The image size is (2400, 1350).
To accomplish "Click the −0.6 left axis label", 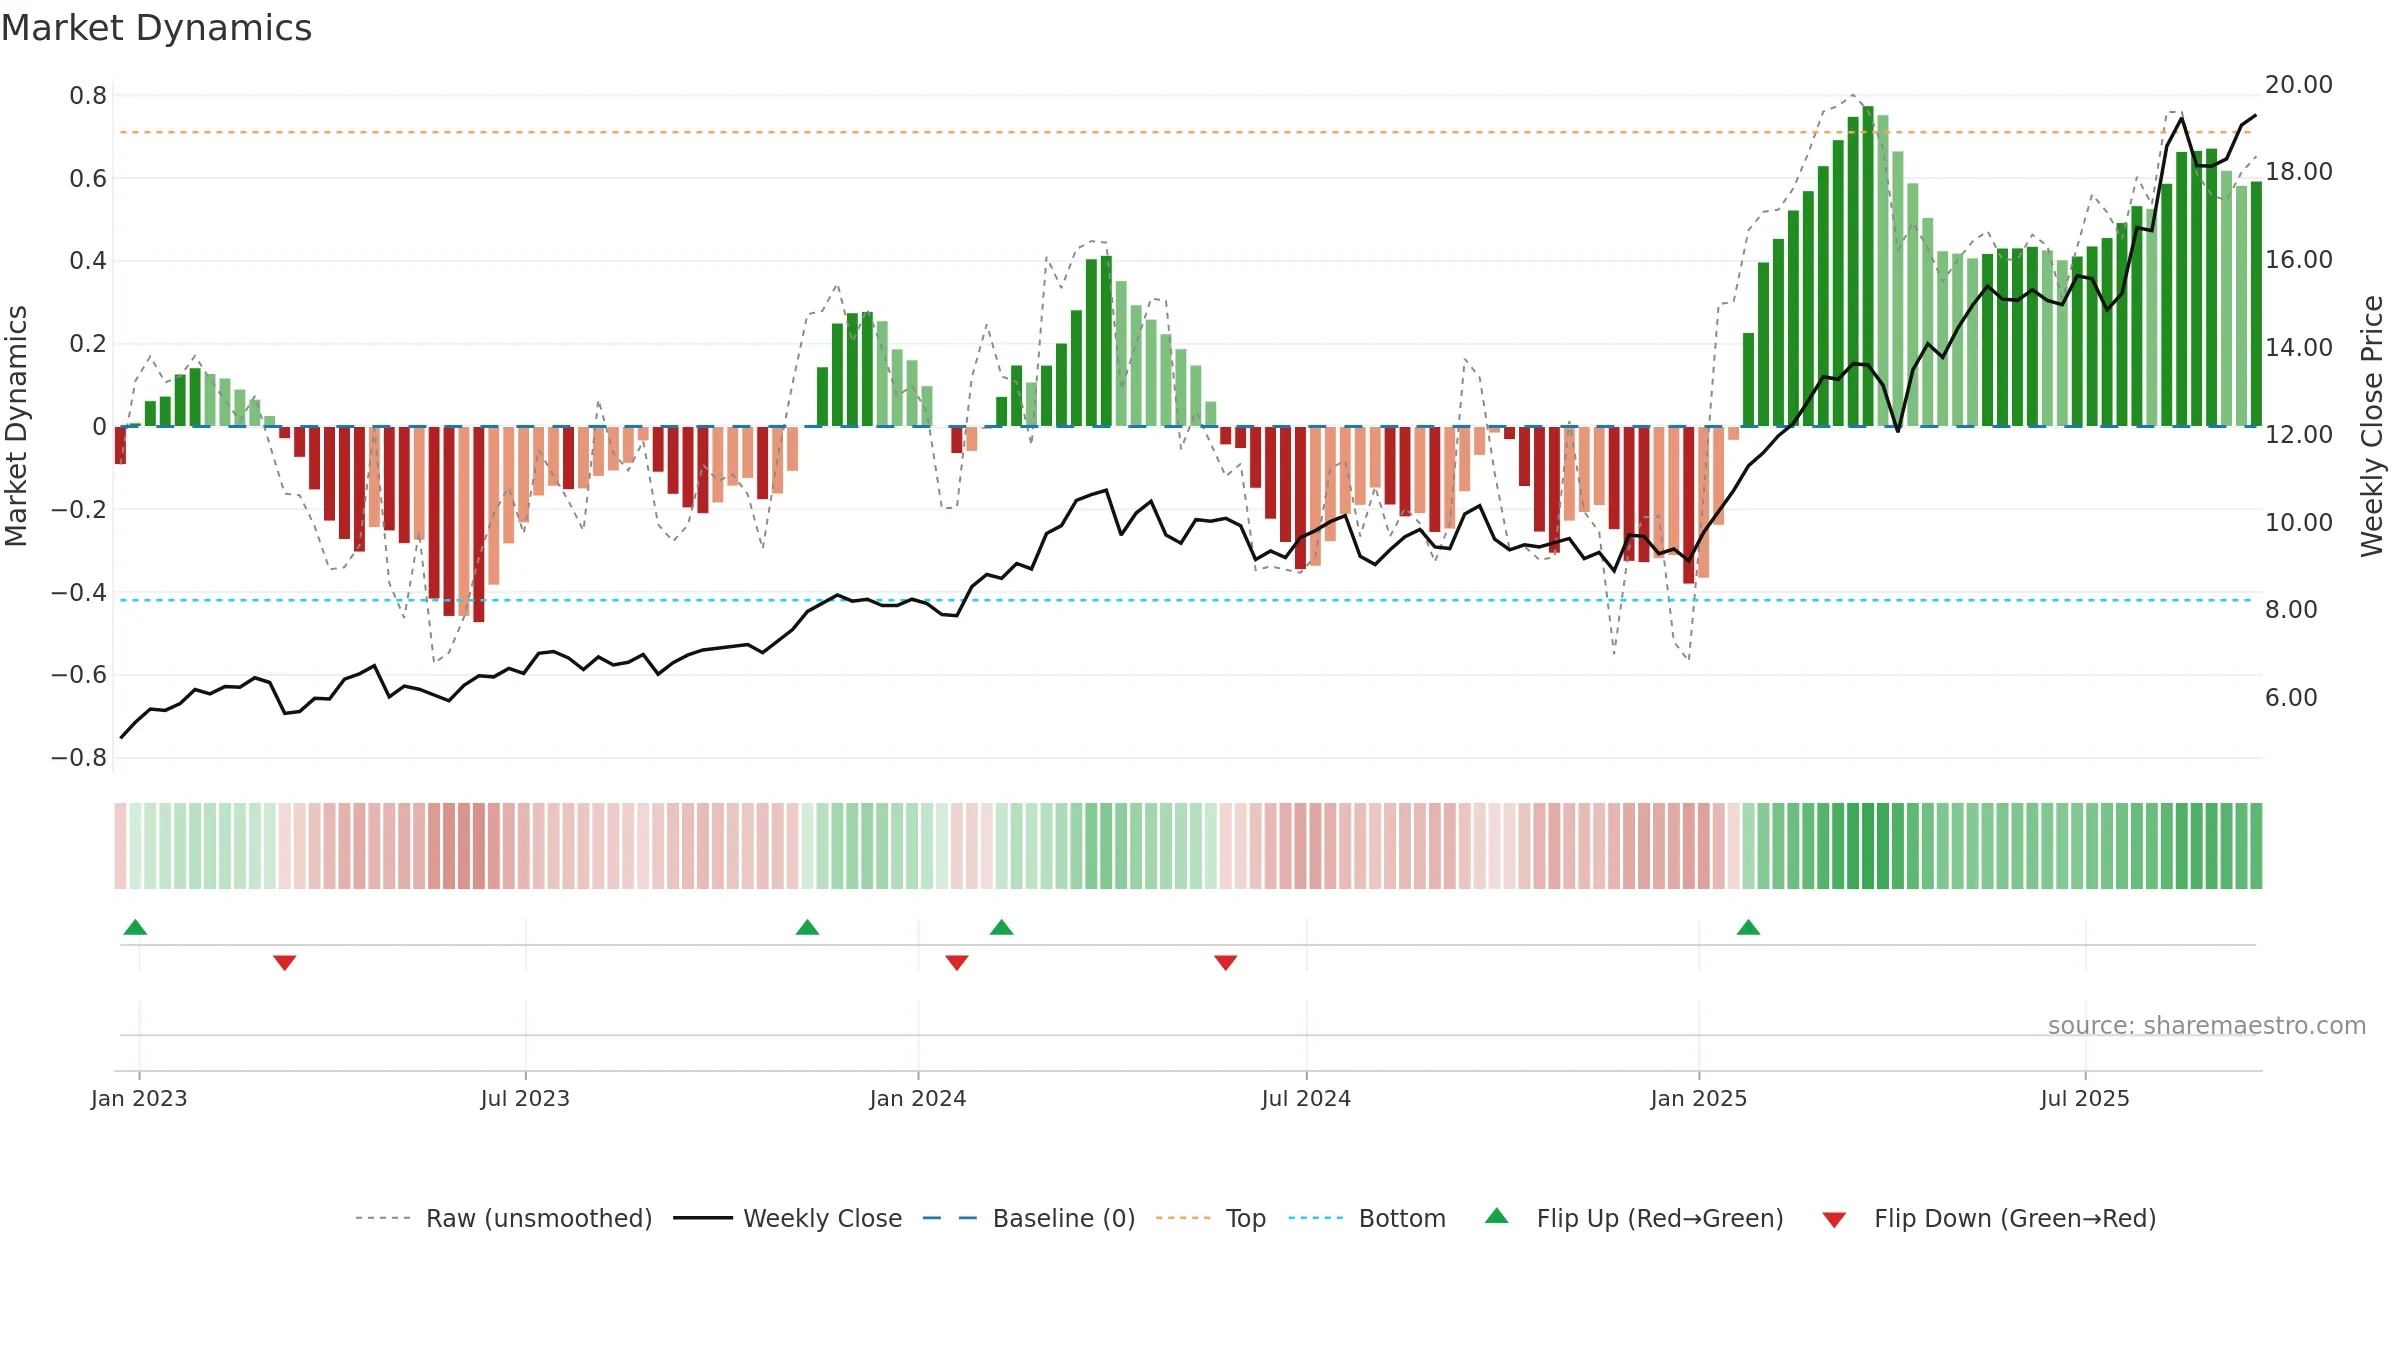I will 79,675.
